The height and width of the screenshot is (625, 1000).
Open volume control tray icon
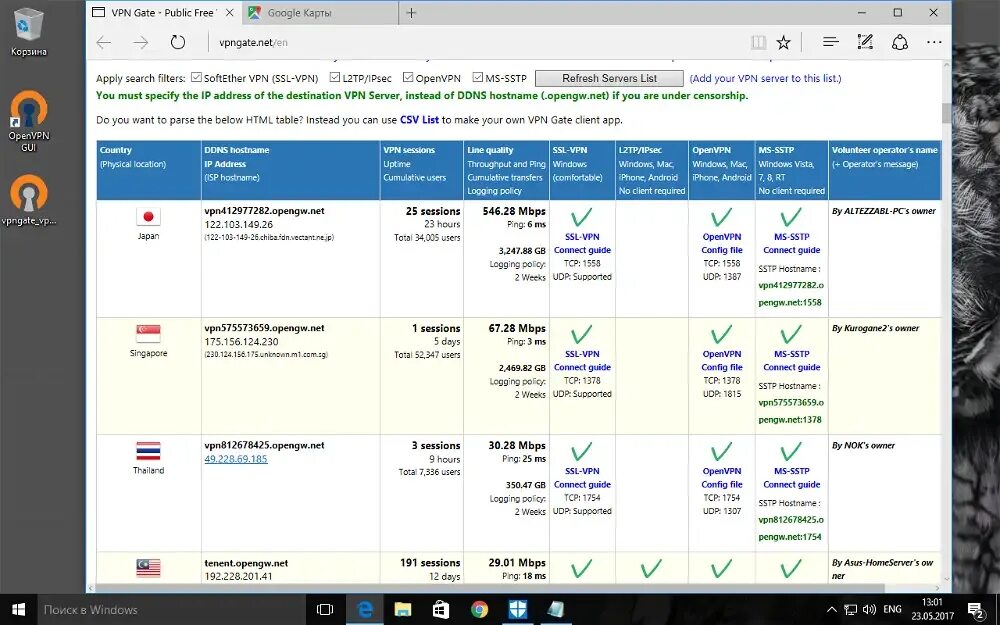click(869, 610)
